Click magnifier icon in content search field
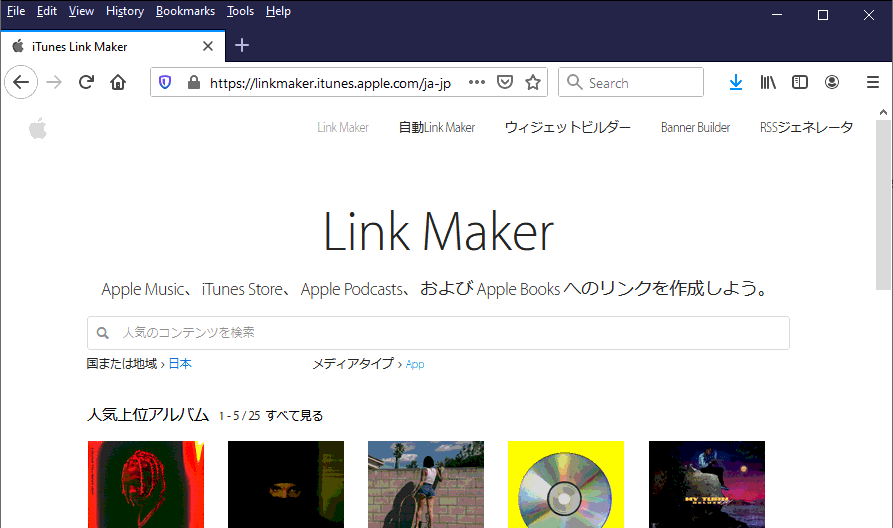 point(103,333)
